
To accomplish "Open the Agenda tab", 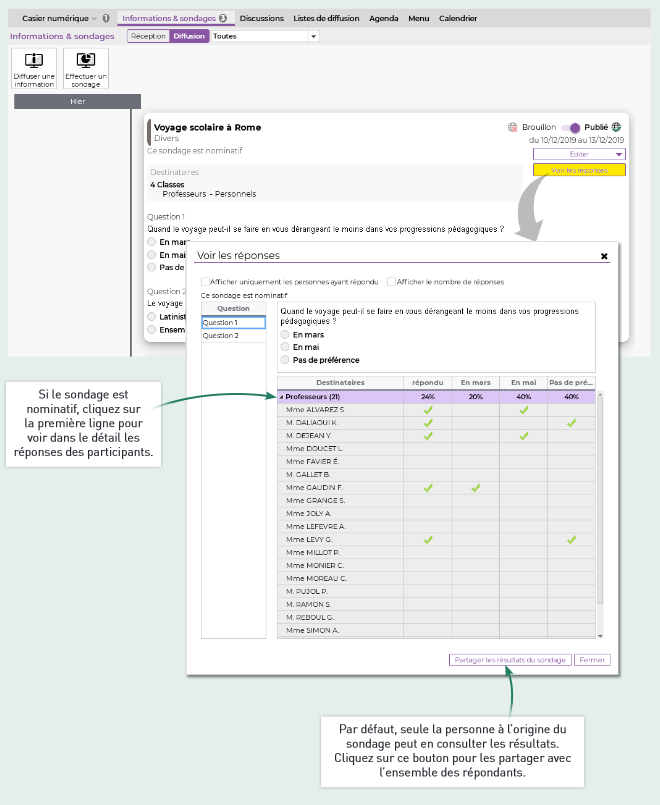I will pos(383,18).
